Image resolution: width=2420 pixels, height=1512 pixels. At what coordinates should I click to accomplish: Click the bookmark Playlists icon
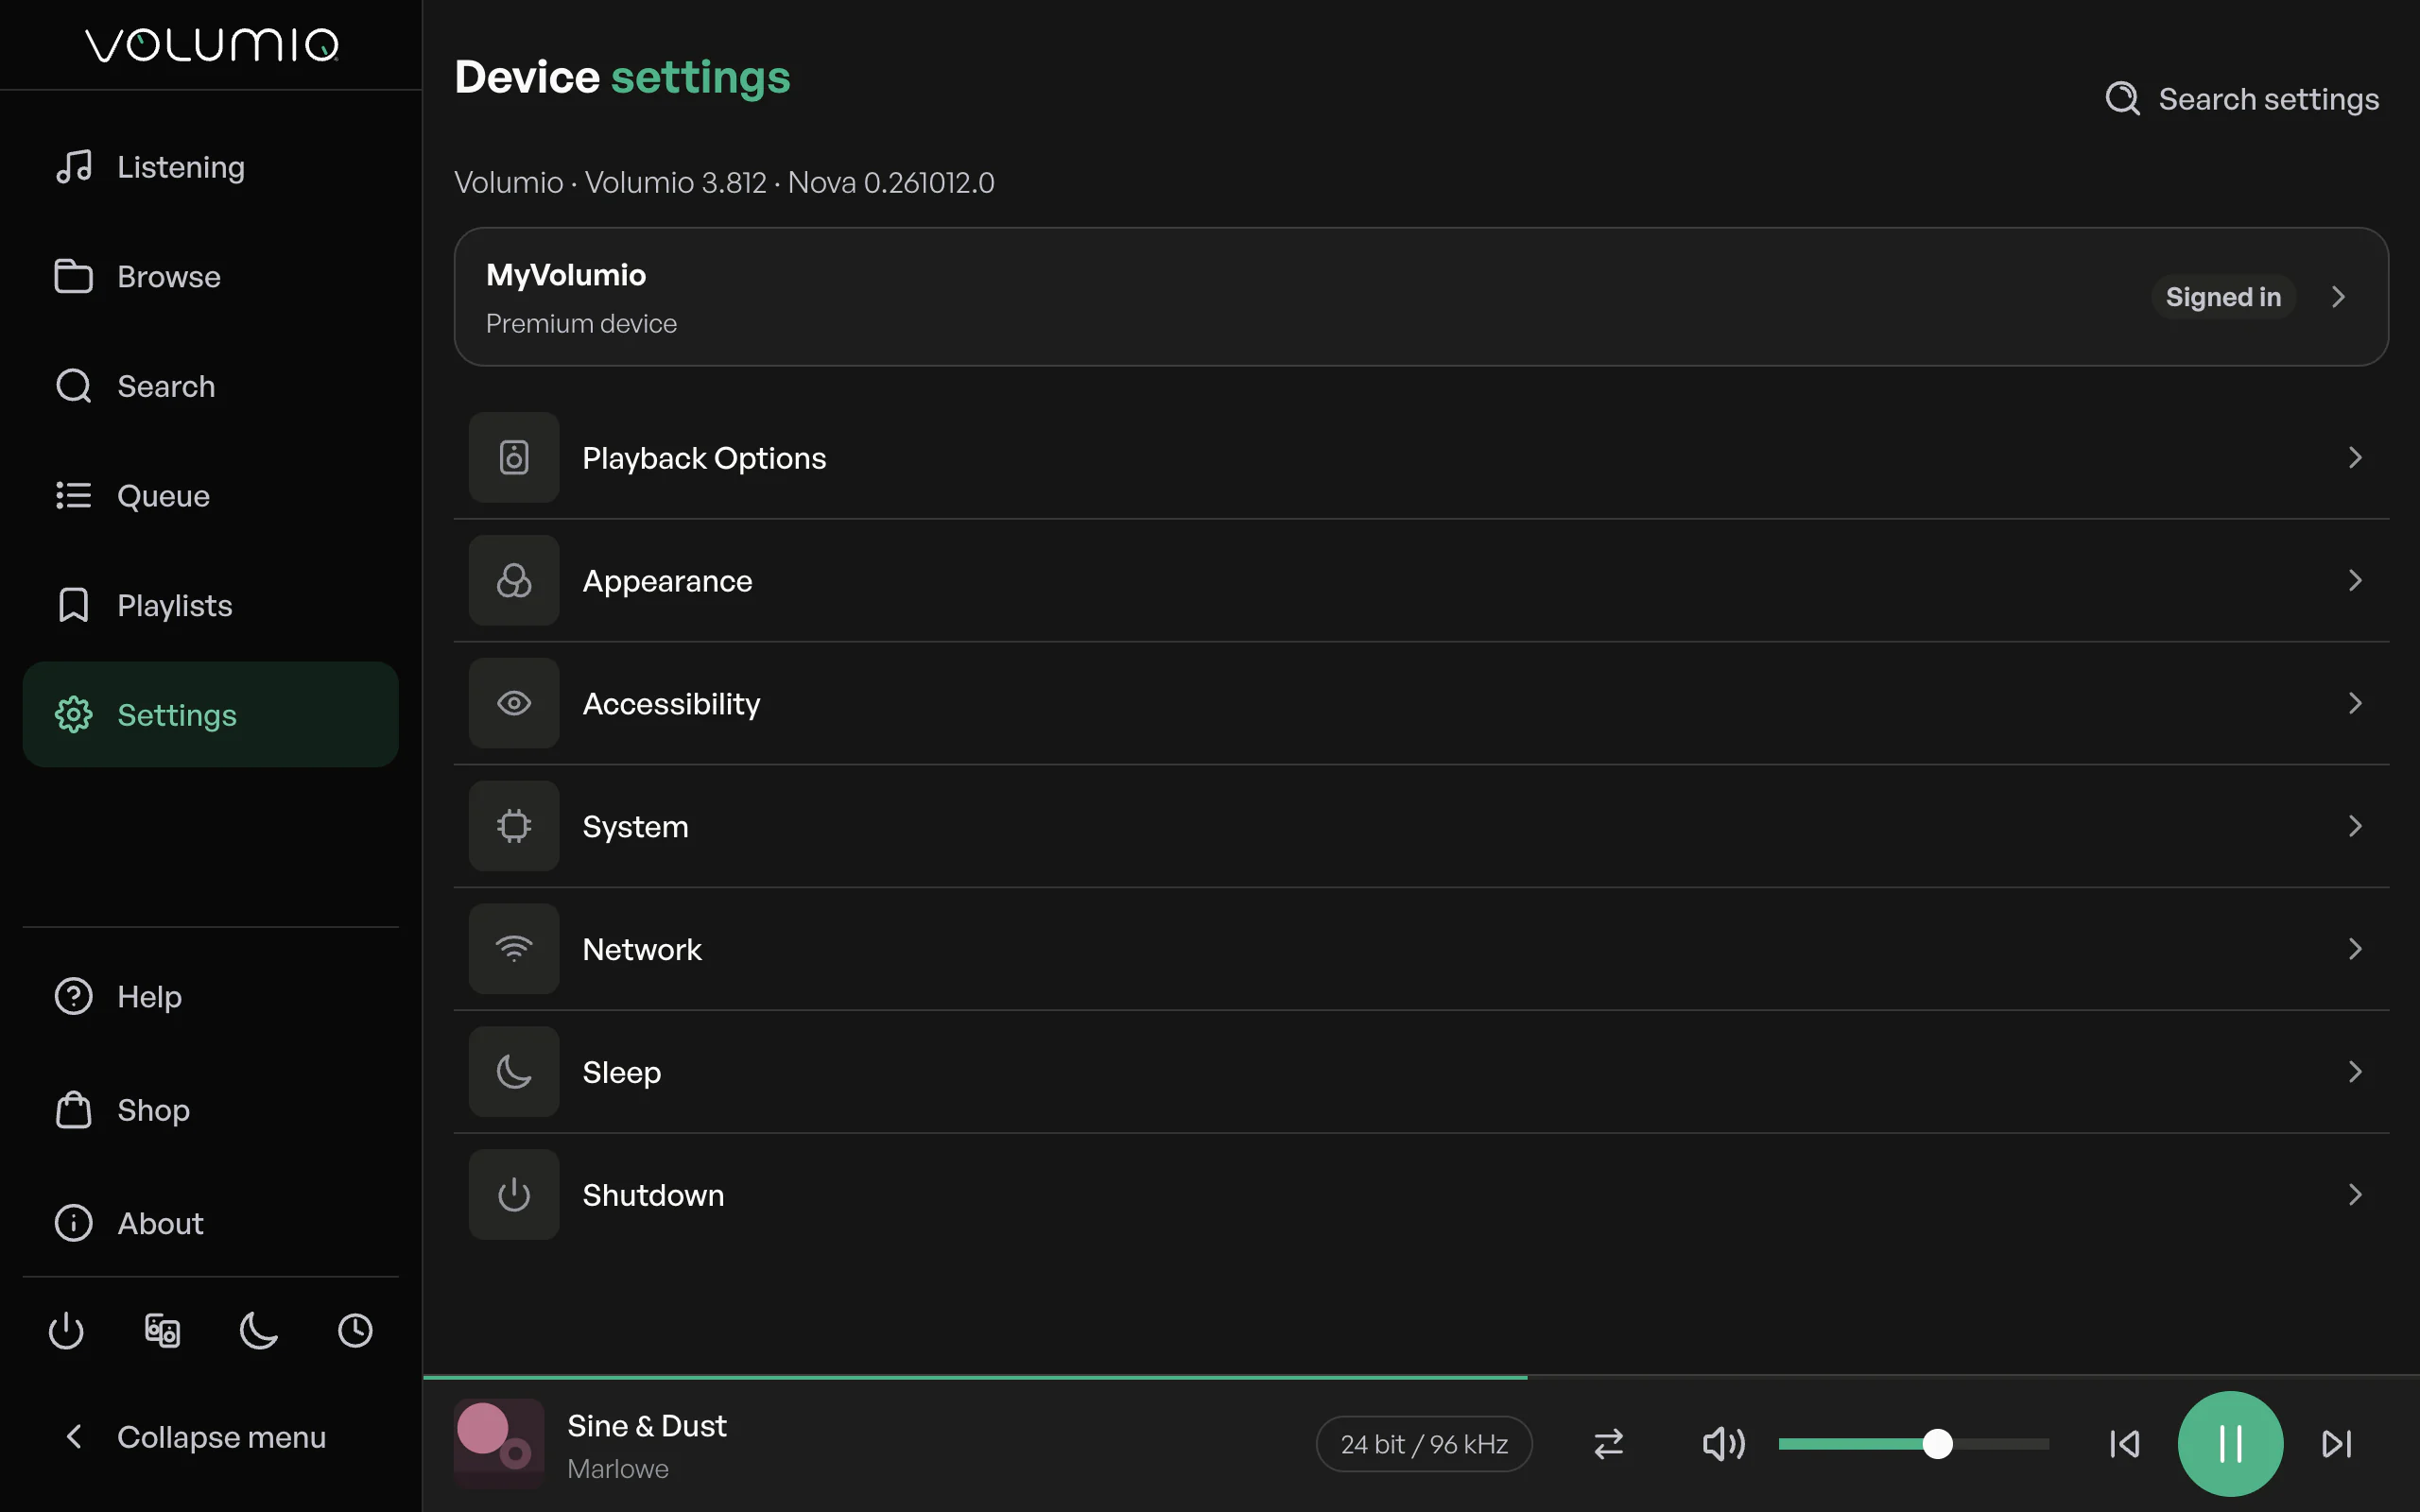tap(74, 605)
